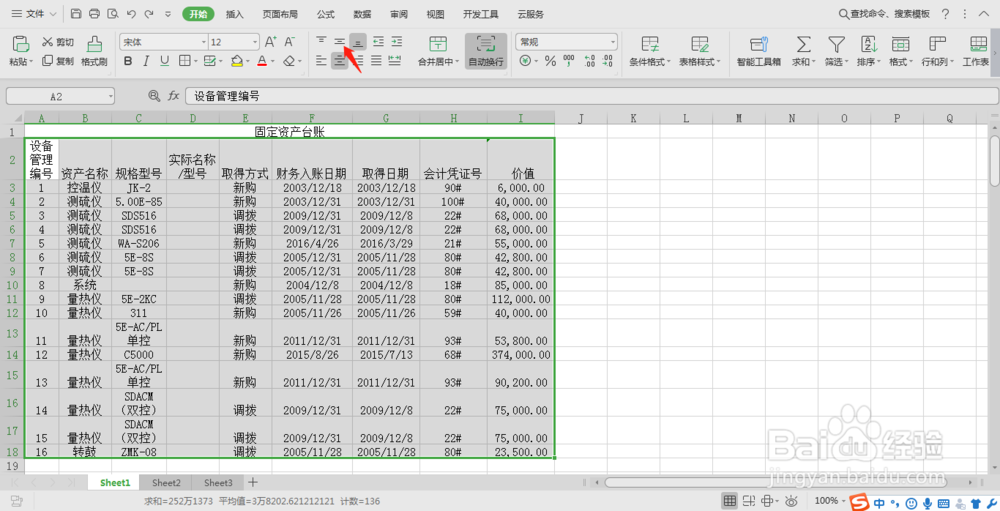The image size is (1000, 511).
Task: Switch to the 公式 ribbon tab
Action: [325, 14]
